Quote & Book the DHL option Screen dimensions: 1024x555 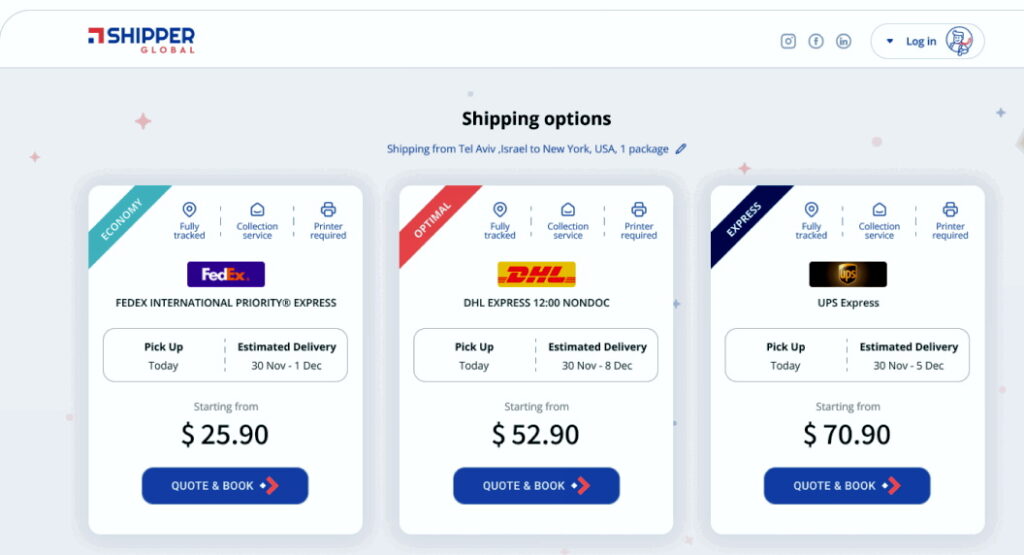click(536, 486)
